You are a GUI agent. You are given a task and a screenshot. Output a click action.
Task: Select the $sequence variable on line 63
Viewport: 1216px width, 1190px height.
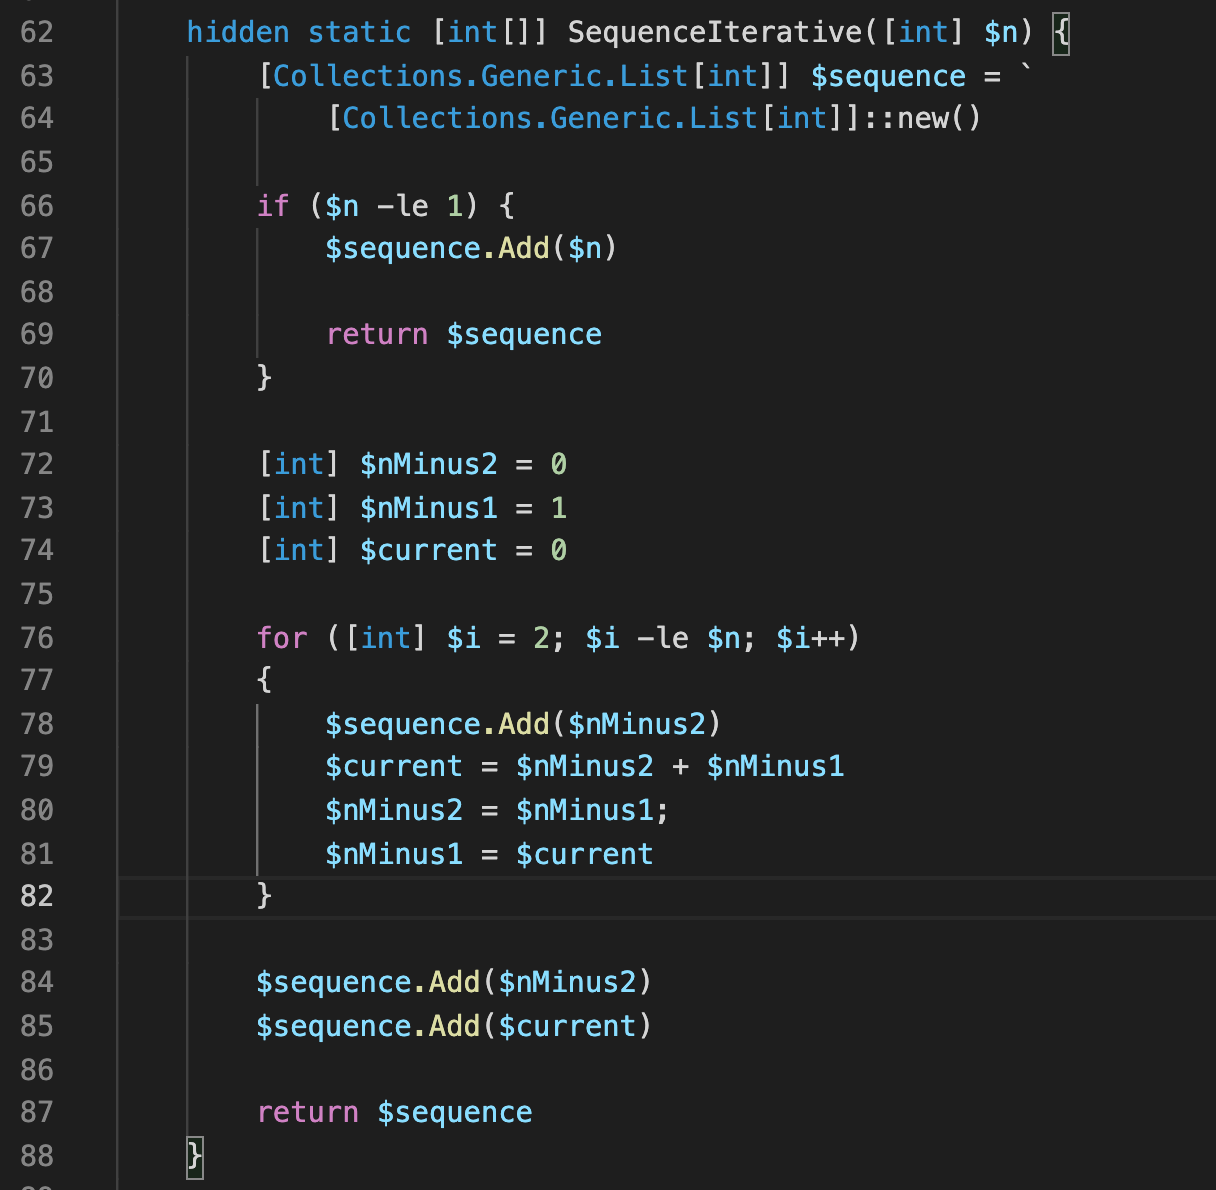[x=888, y=75]
